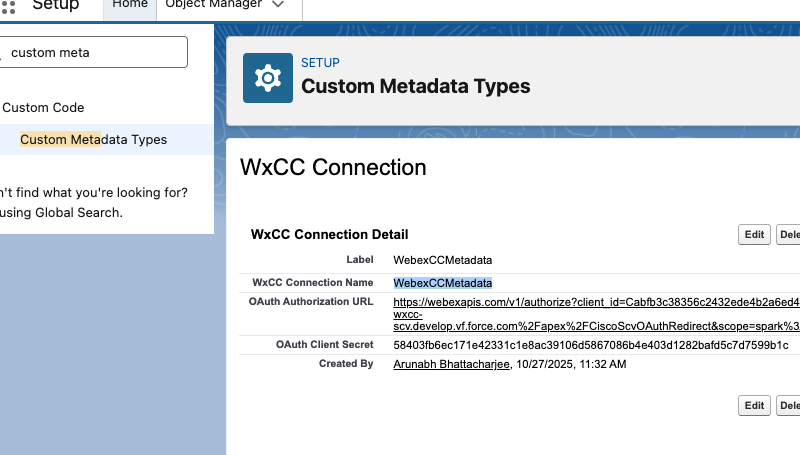The width and height of the screenshot is (800, 455).
Task: Open Arunabh Bhattacharjee user link
Action: pos(452,364)
